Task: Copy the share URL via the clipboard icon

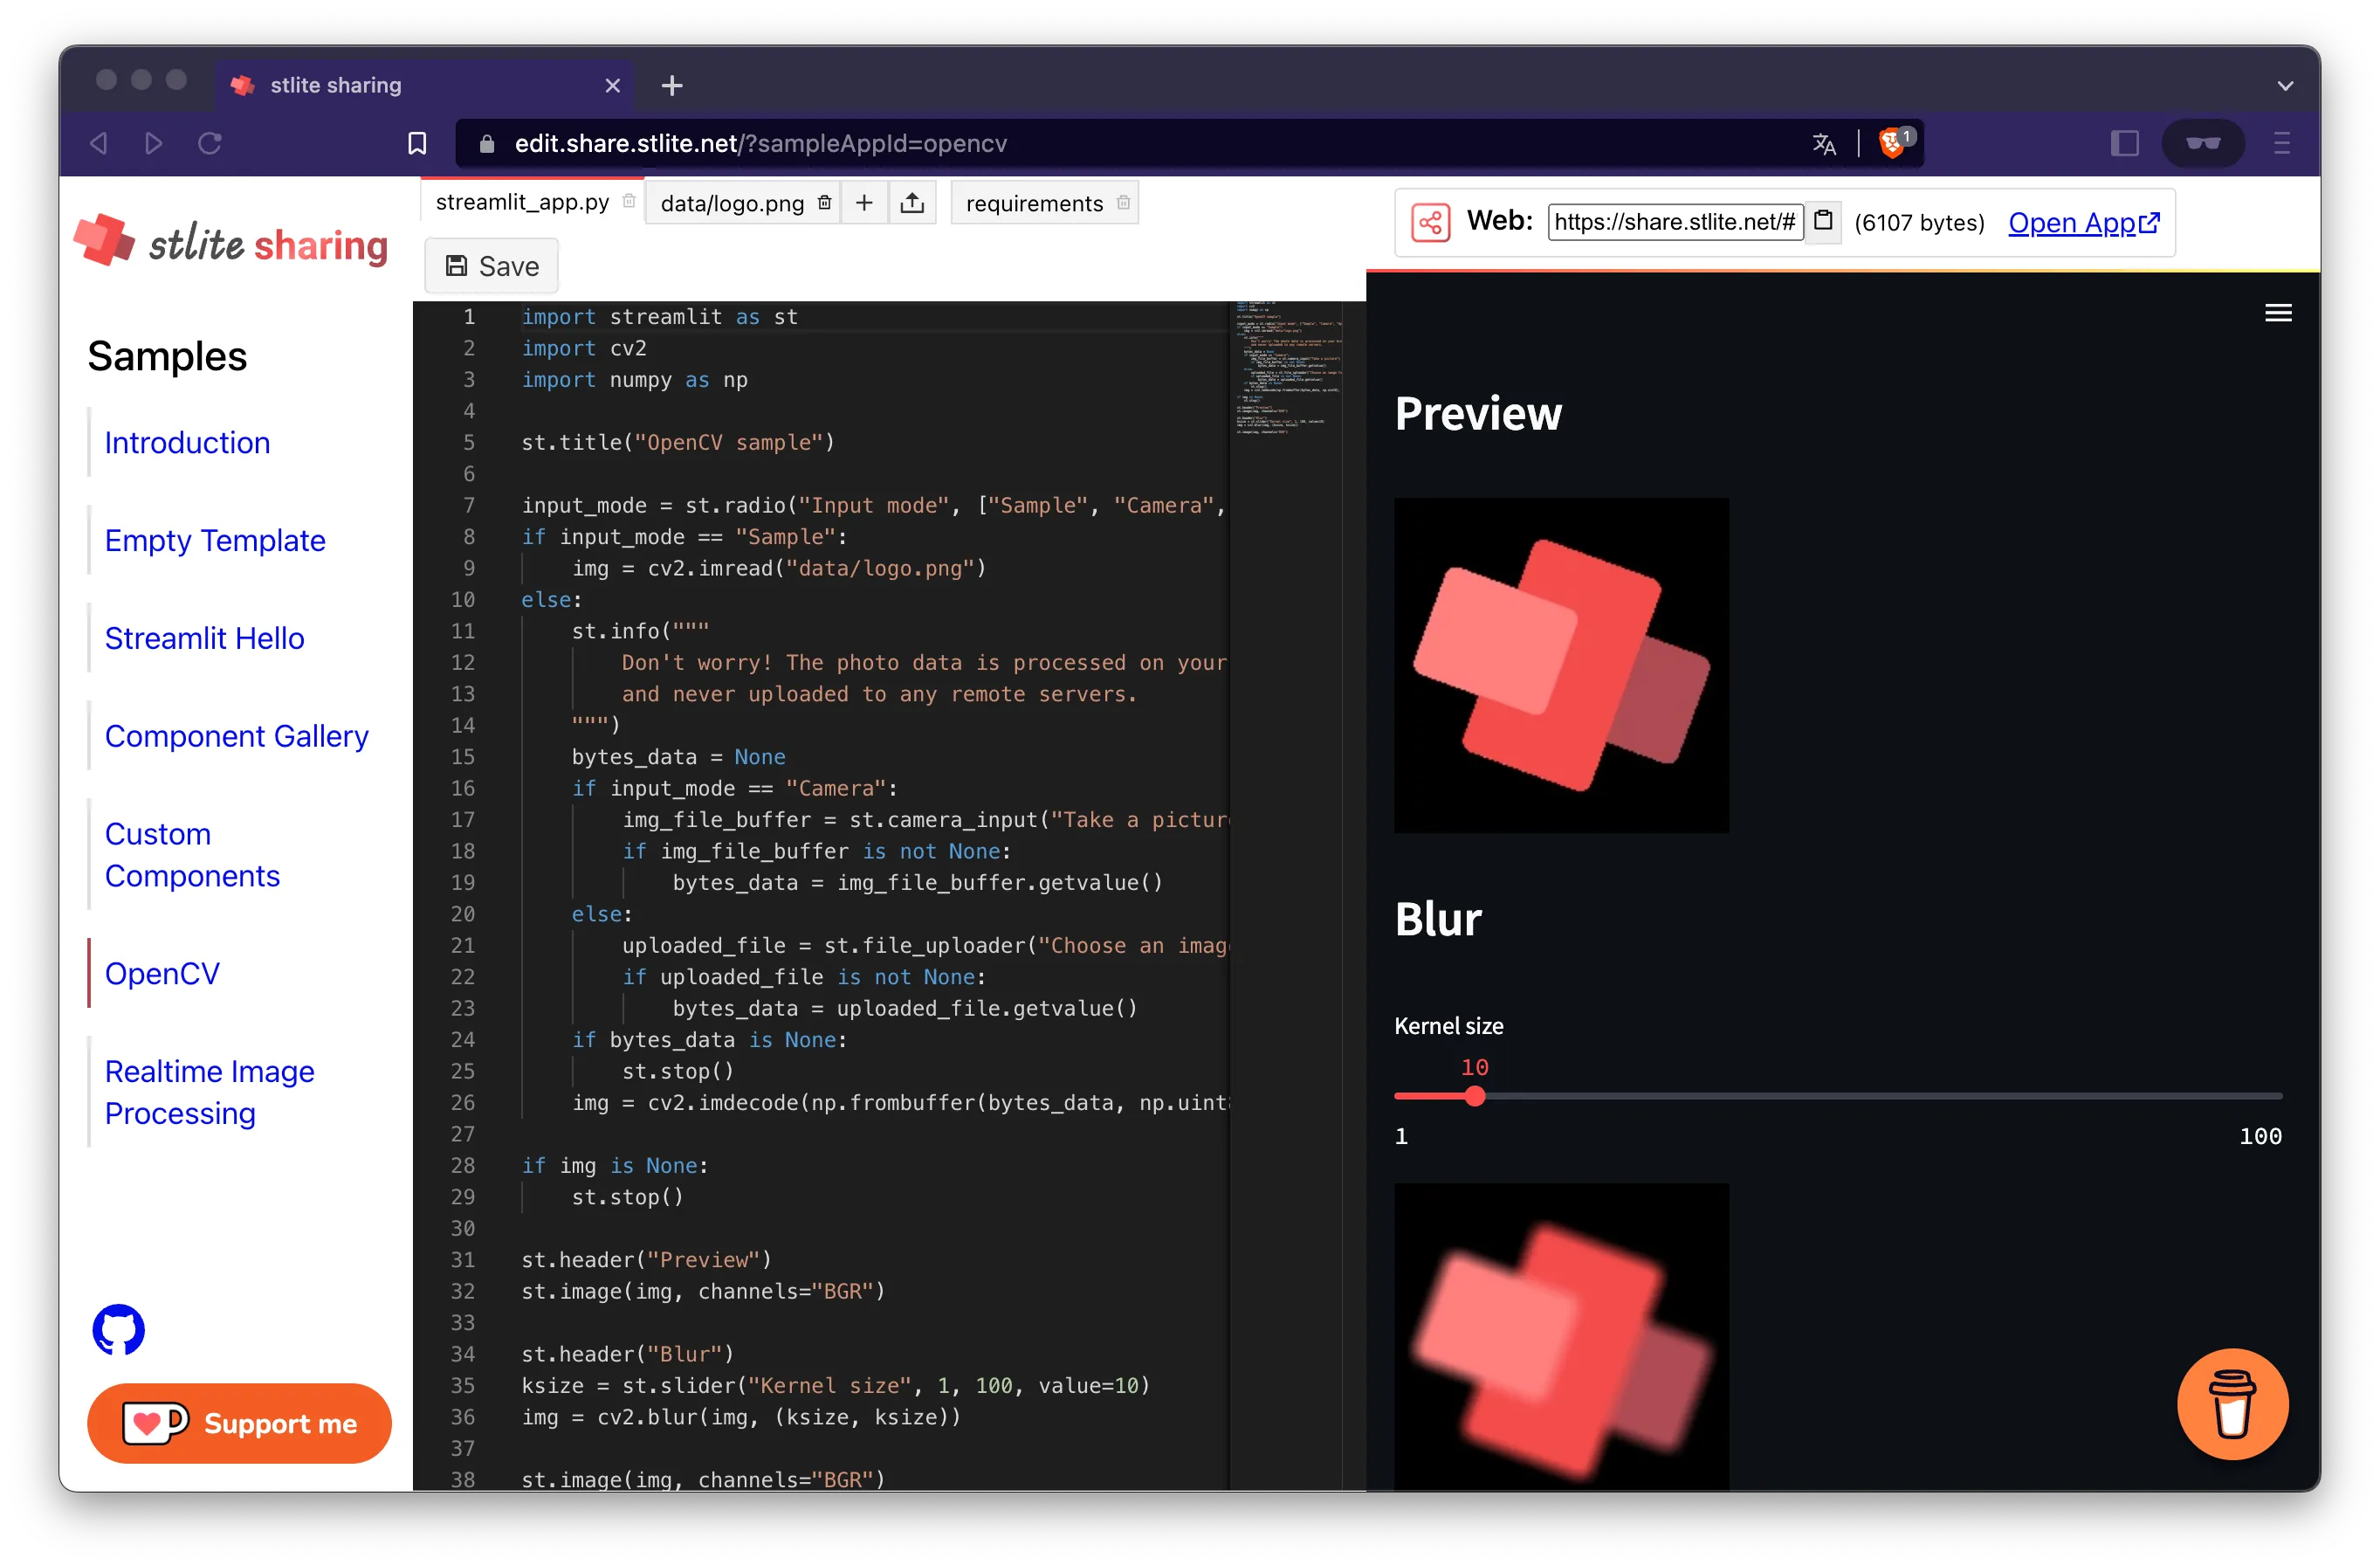Action: 1823,222
